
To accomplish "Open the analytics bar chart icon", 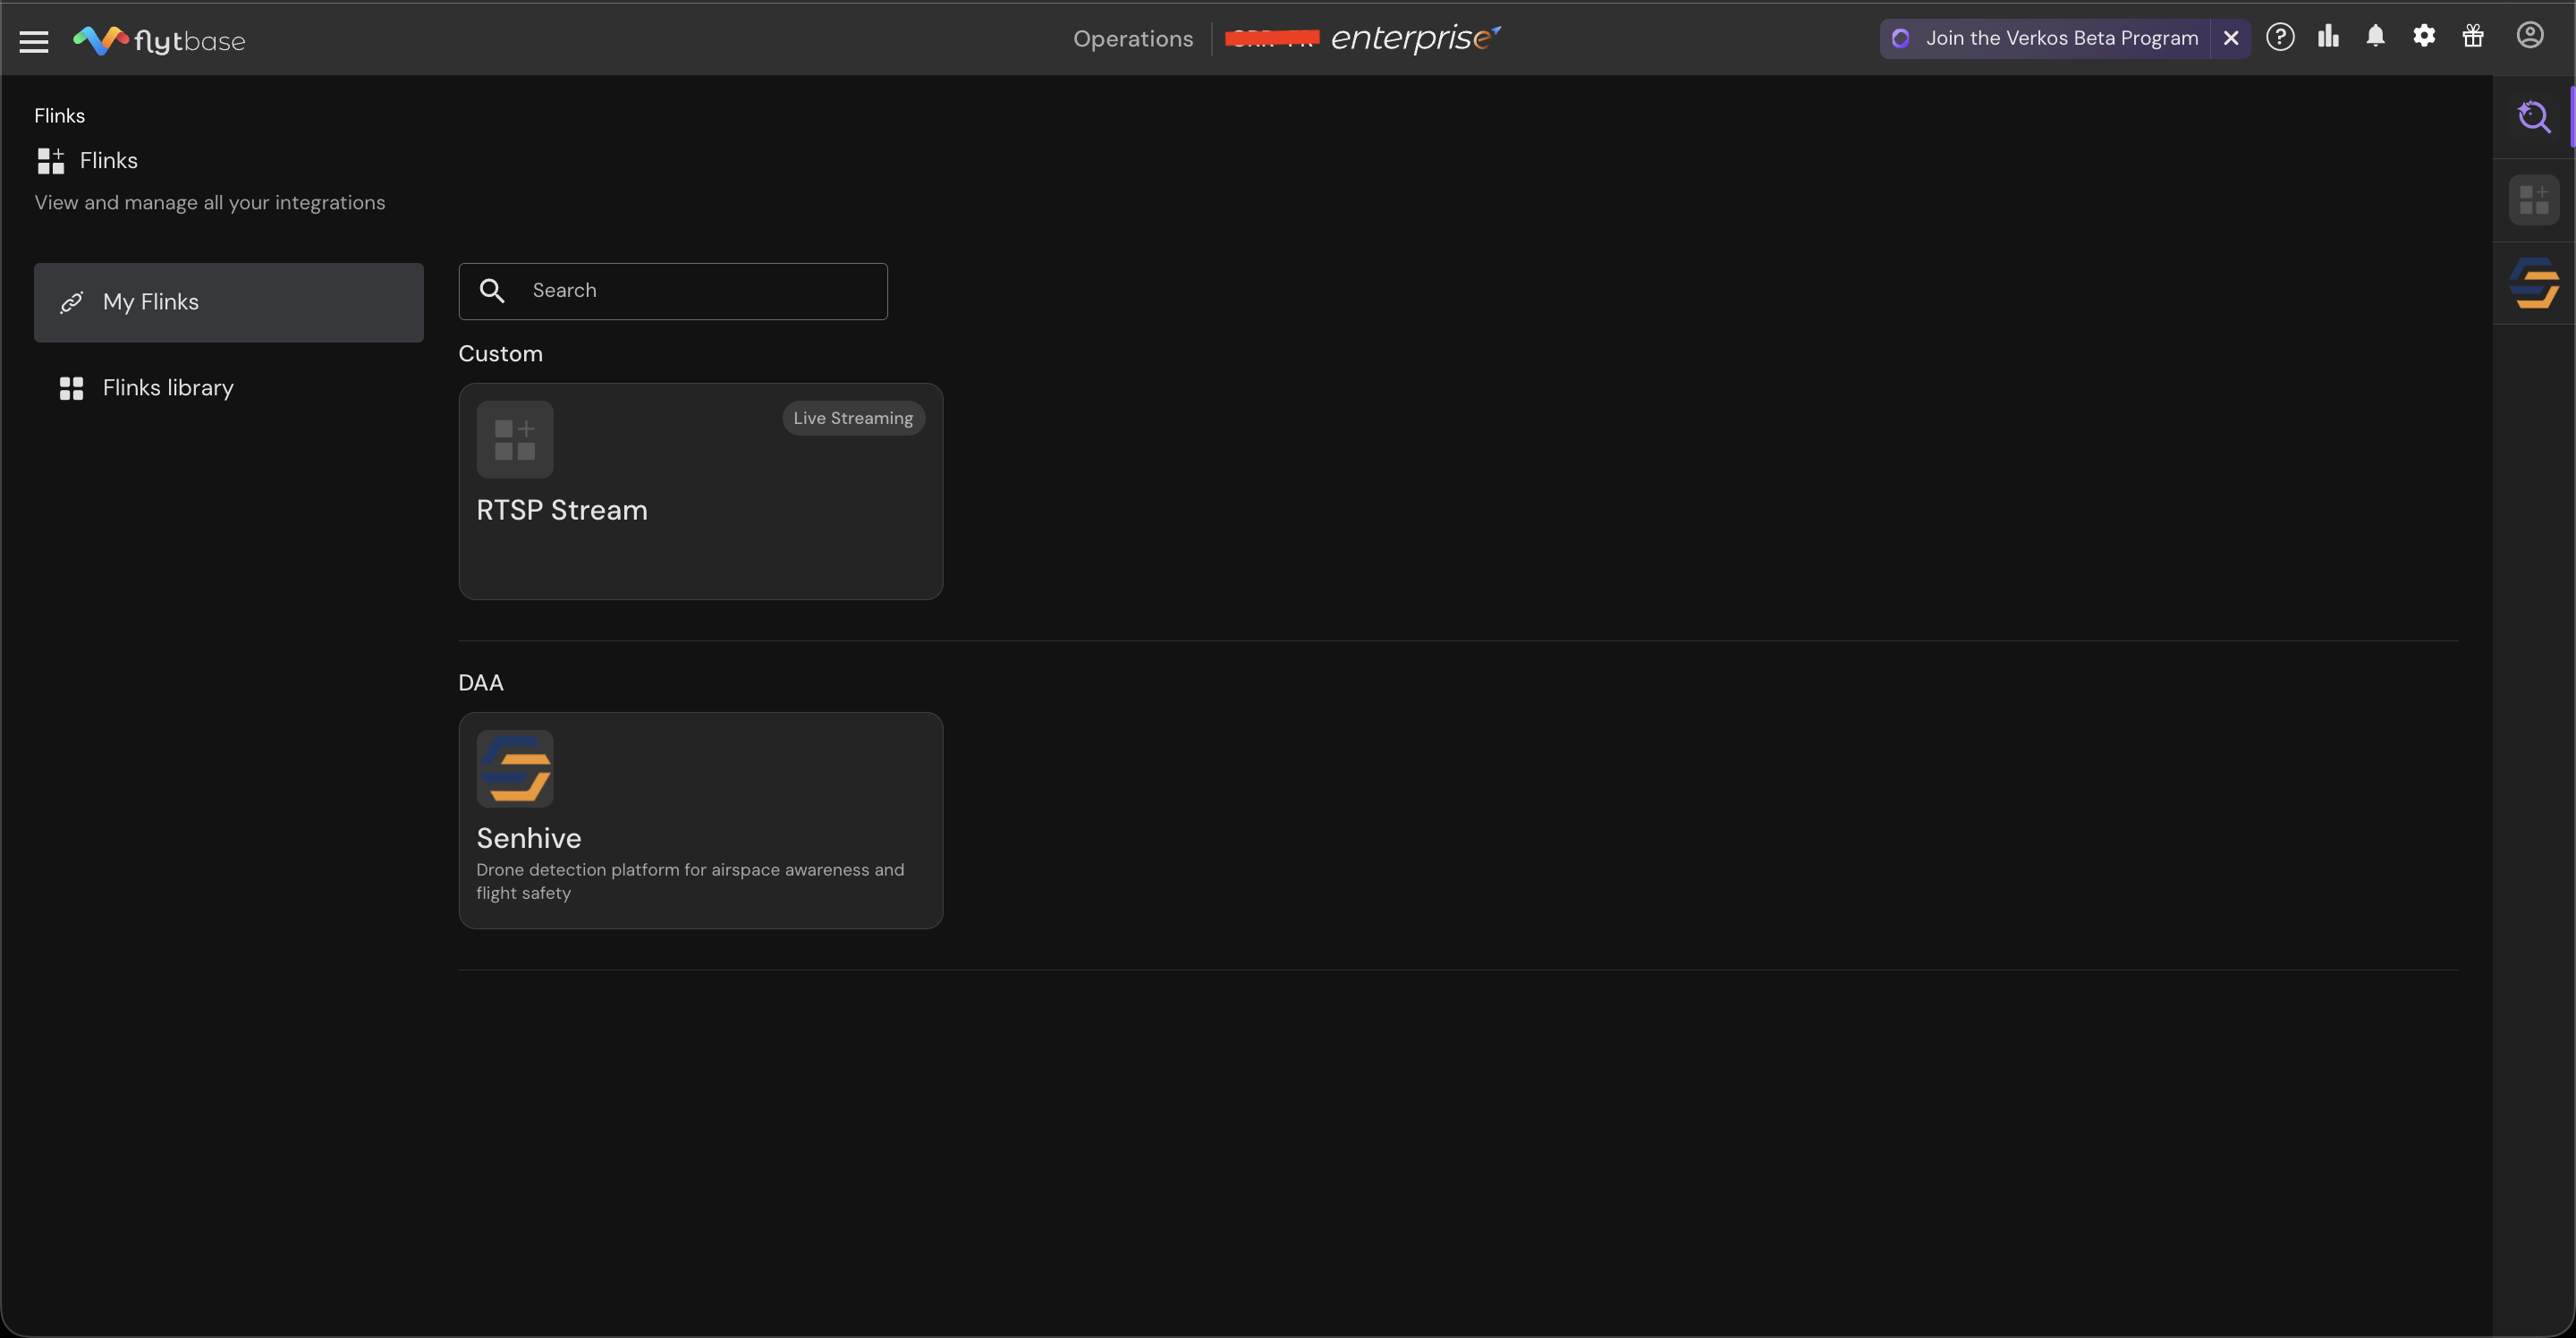I will click(2328, 37).
